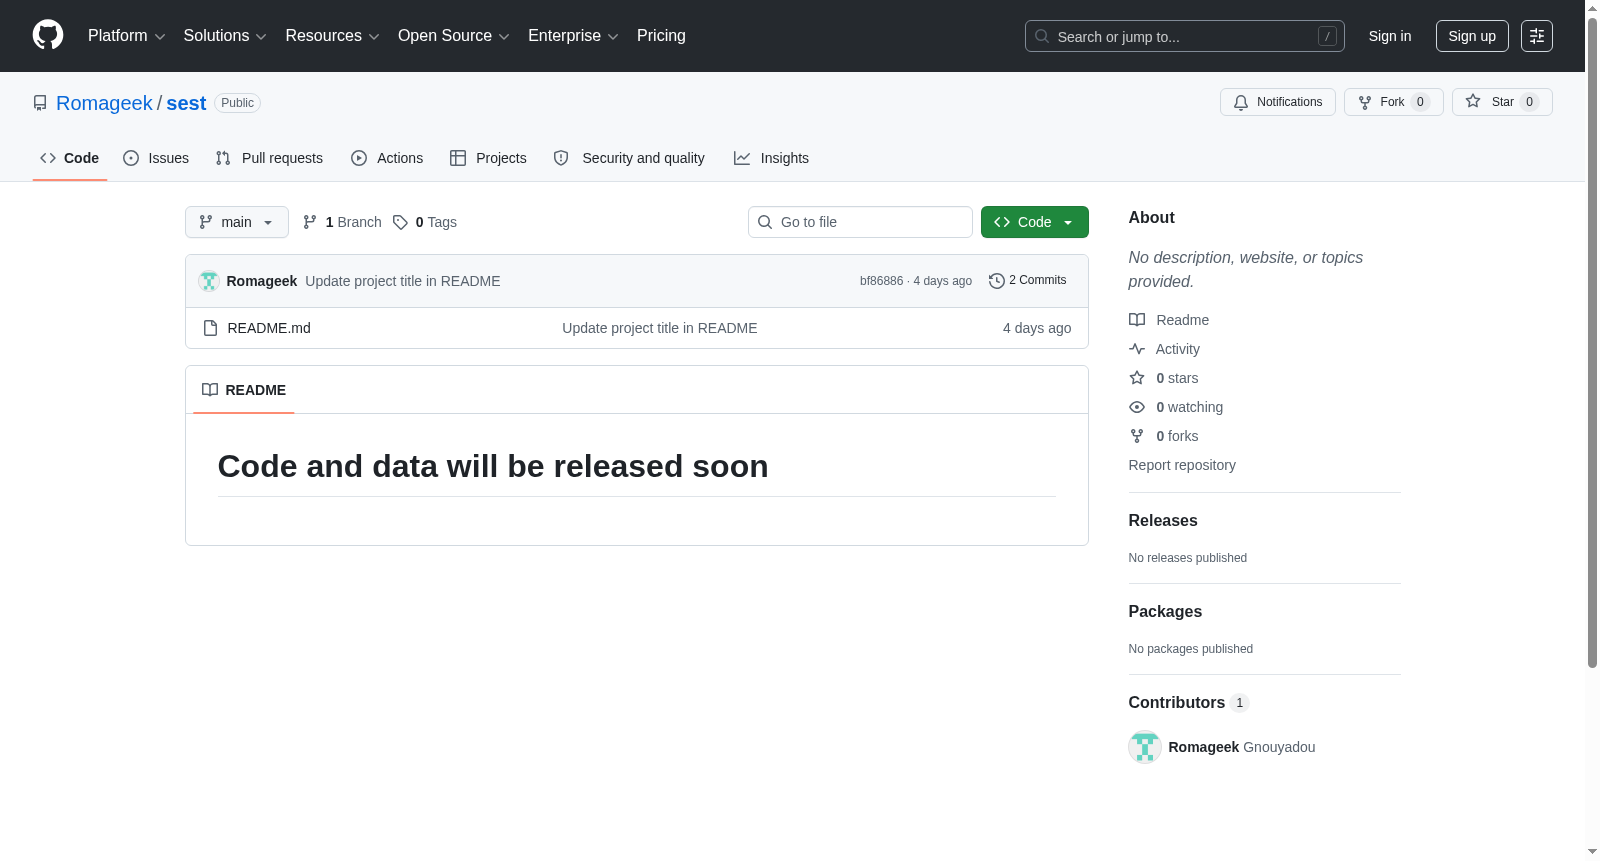Star the repository
The image size is (1600, 861).
1502,102
